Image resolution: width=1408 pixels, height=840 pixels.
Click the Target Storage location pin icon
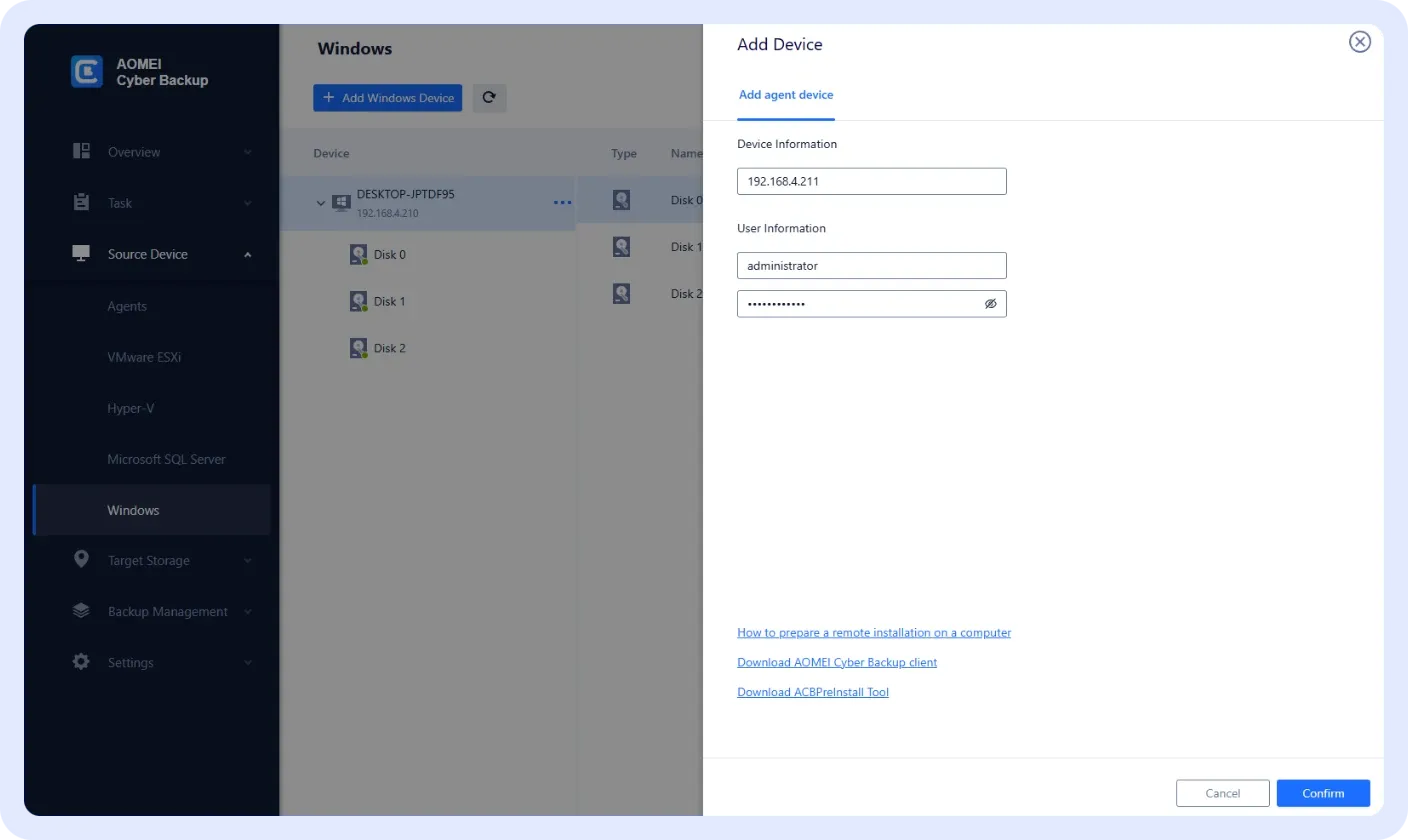82,560
